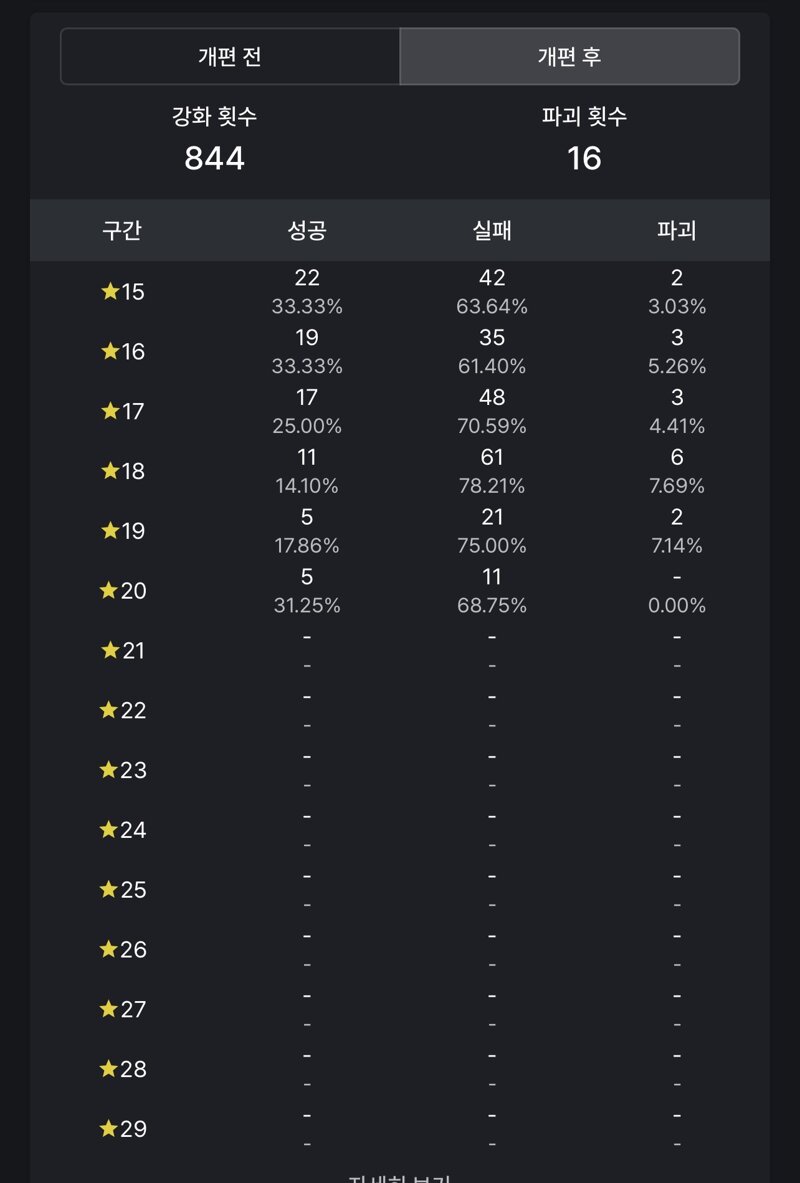Screen dimensions: 800x1183
Task: Select the star icon for row 17
Action: click(110, 410)
